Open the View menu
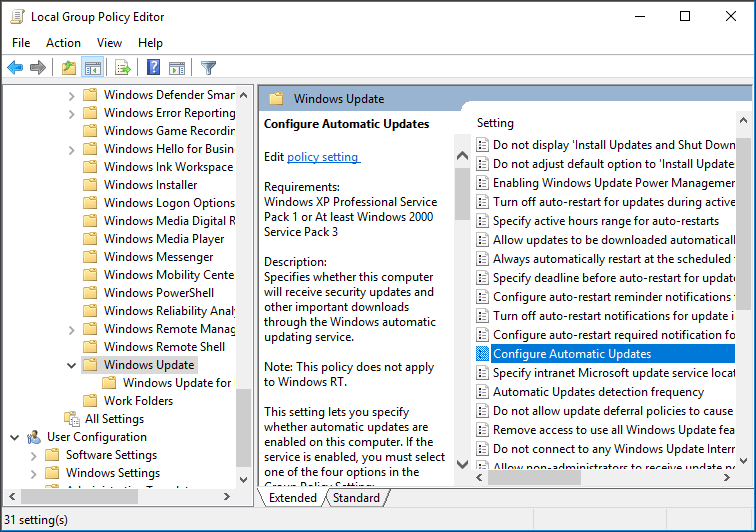The width and height of the screenshot is (756, 532). coord(109,43)
